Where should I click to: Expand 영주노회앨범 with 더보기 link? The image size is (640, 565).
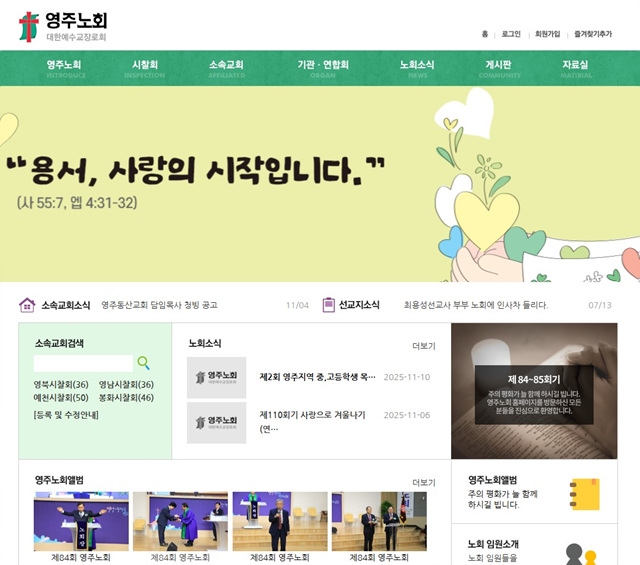point(423,482)
